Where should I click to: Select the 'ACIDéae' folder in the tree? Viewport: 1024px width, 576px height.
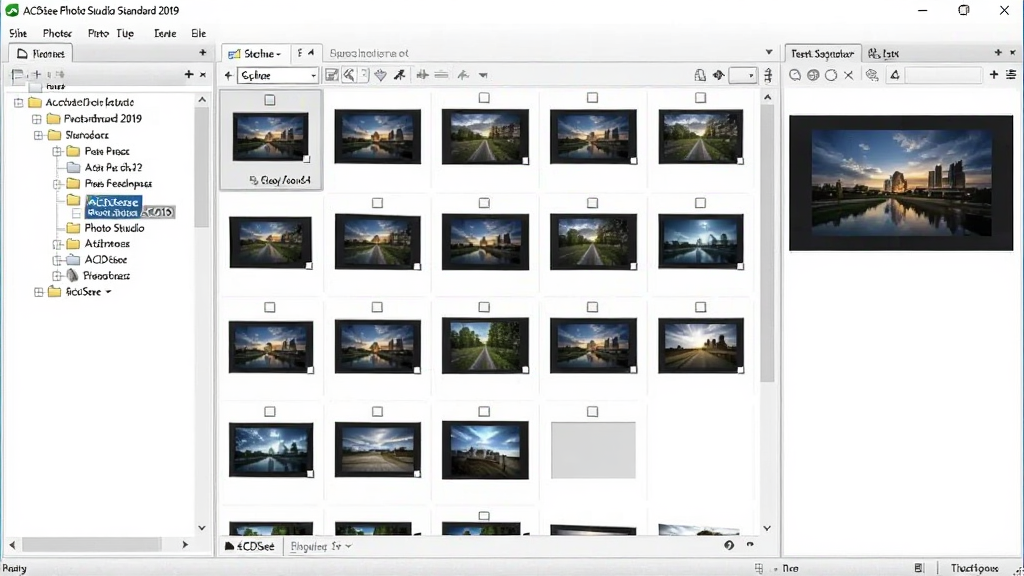click(x=106, y=259)
